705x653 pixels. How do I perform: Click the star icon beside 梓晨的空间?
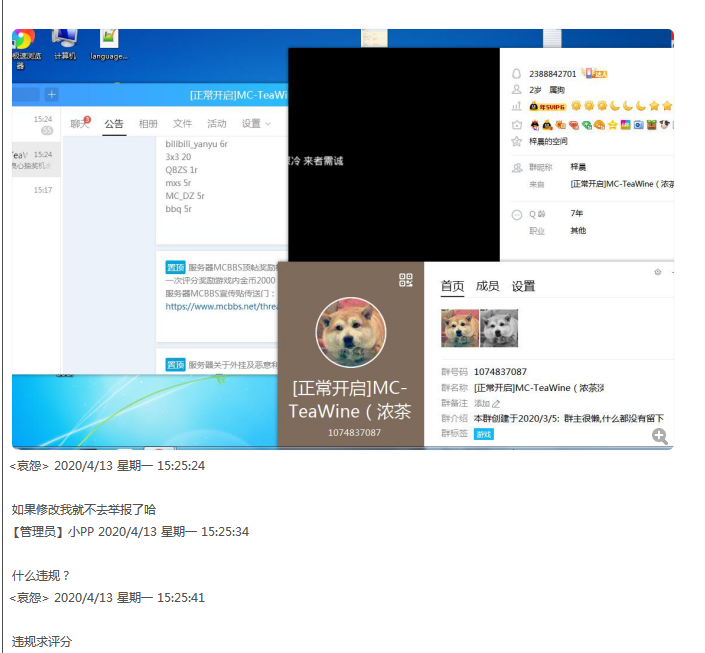click(517, 142)
